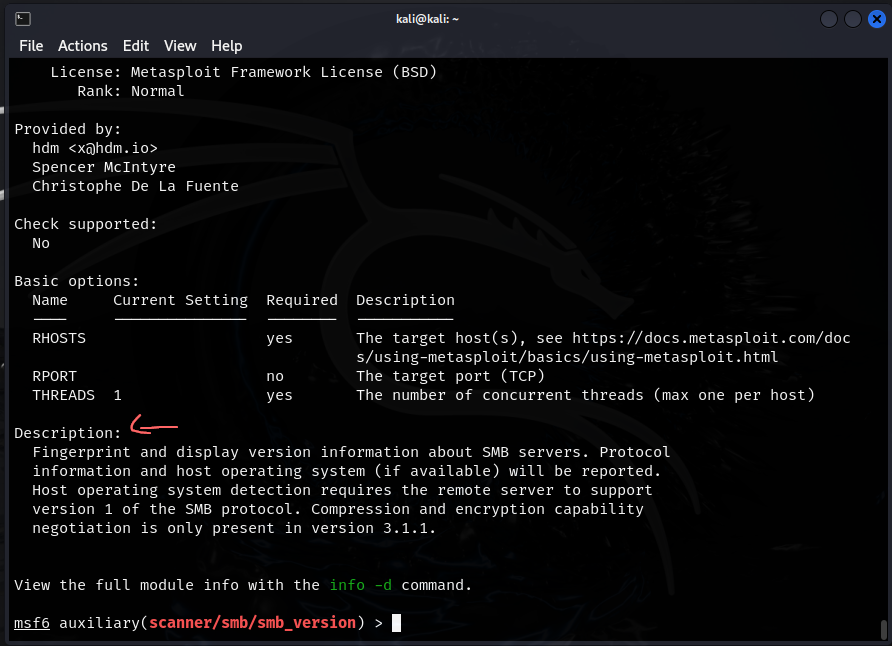Click 'Fingerprint and display version information' line
Screen dimensions: 892x646
[351, 452]
